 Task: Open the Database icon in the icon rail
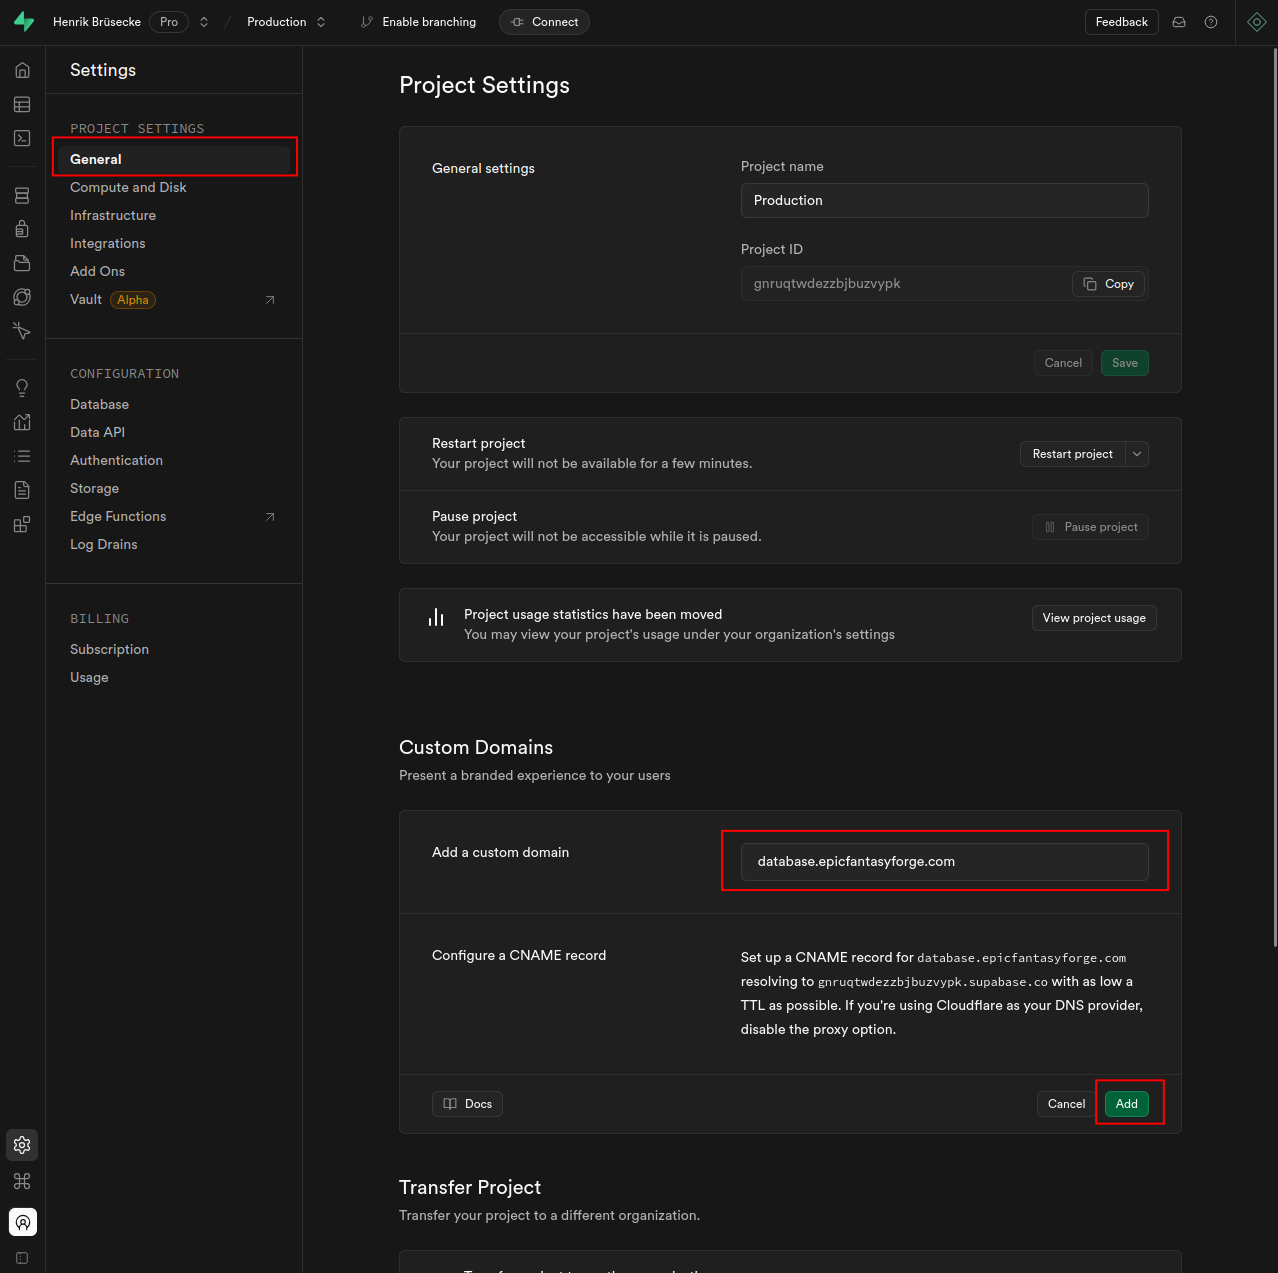pos(22,195)
